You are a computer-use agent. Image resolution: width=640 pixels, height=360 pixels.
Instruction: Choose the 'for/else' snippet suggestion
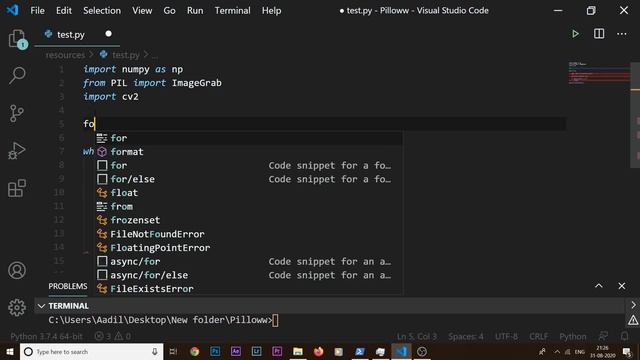pos(249,179)
